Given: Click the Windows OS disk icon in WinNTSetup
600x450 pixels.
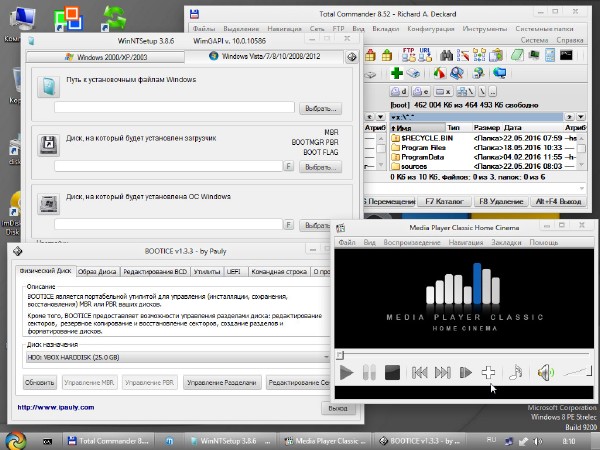Looking at the screenshot, I should tap(49, 203).
